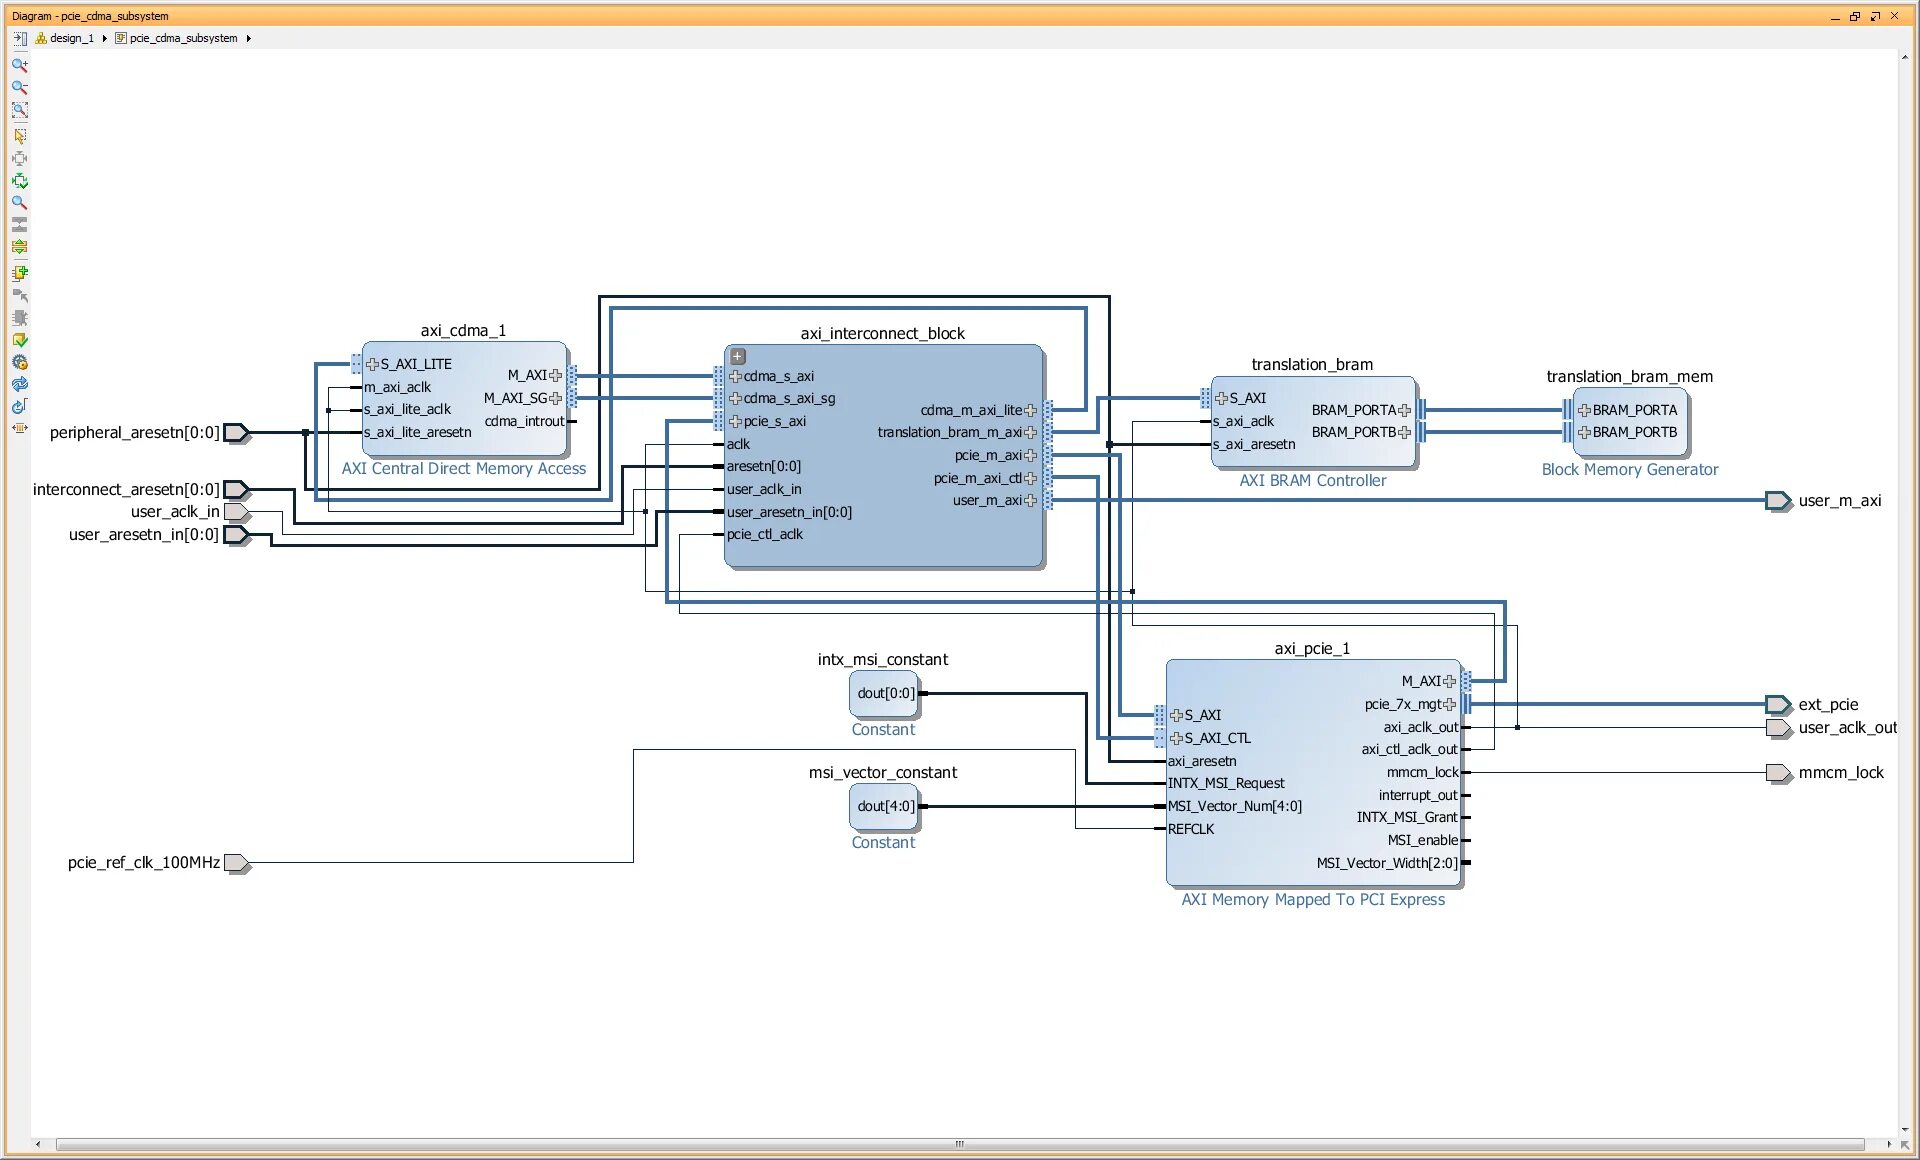Viewport: 1920px width, 1160px height.
Task: Click the AXI Memory Mapped To PCI Express label
Action: tap(1313, 900)
